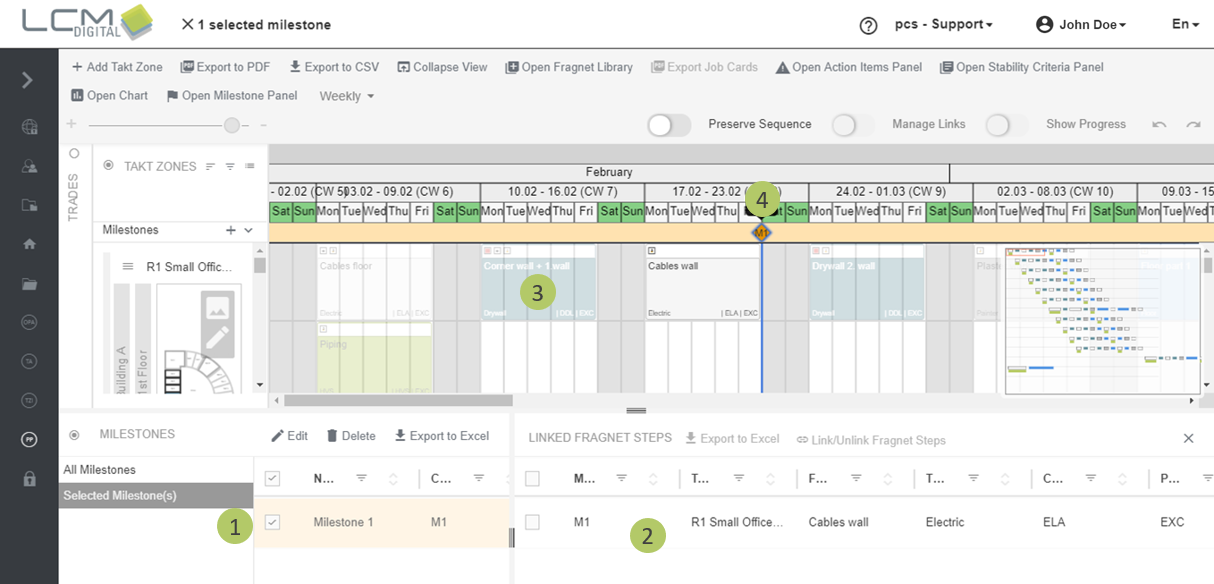Click the redo arrow icon
The image size is (1214, 584).
(1193, 125)
